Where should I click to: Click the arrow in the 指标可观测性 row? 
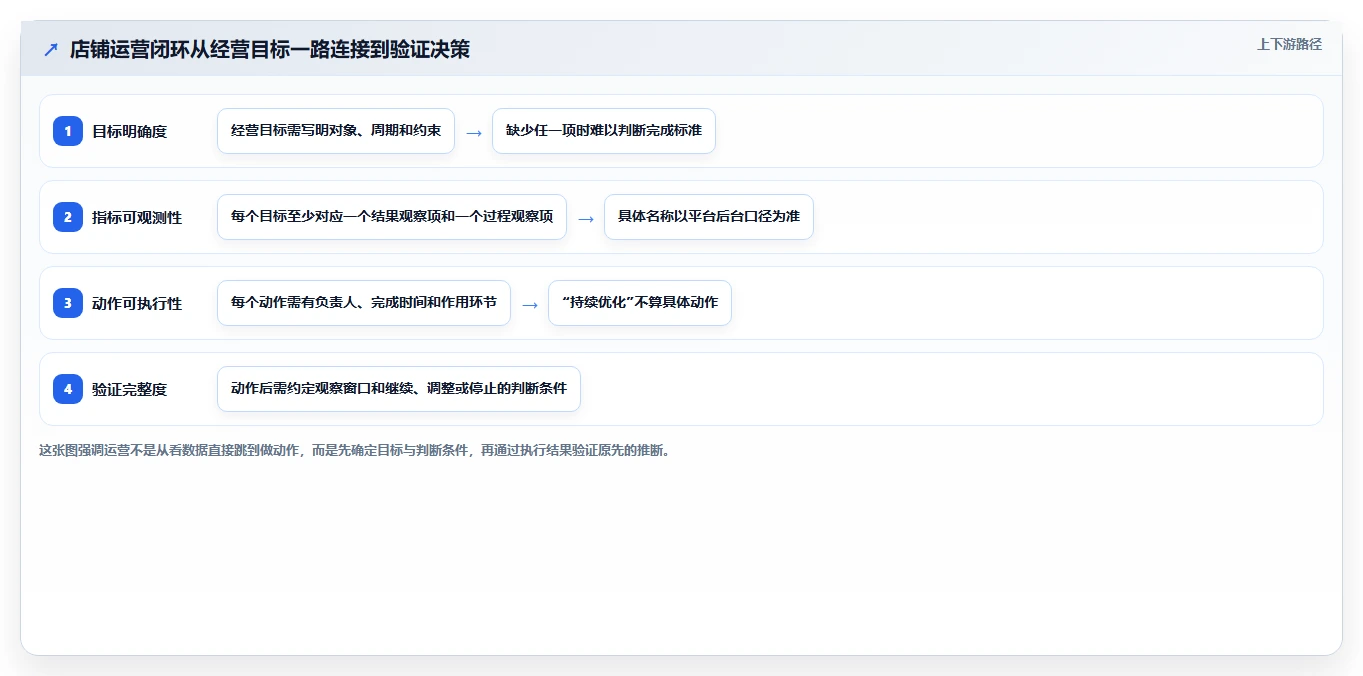pos(586,218)
